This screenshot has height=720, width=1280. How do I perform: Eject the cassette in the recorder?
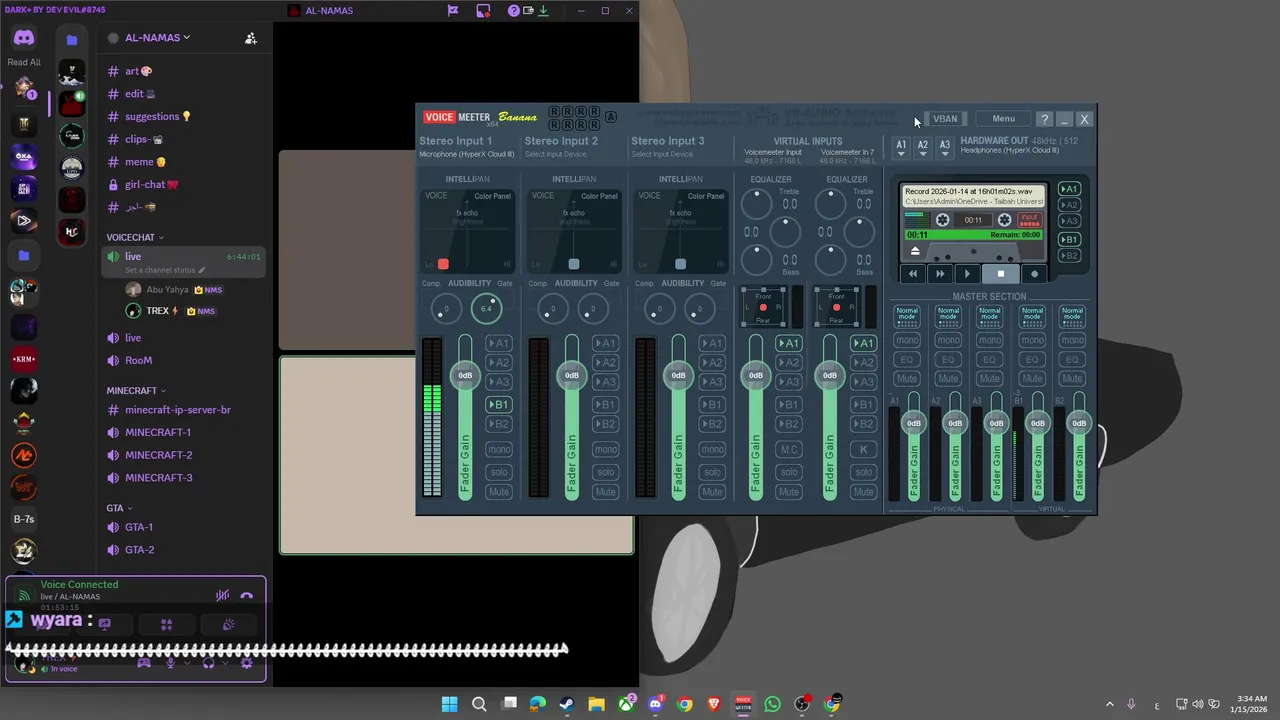point(915,251)
